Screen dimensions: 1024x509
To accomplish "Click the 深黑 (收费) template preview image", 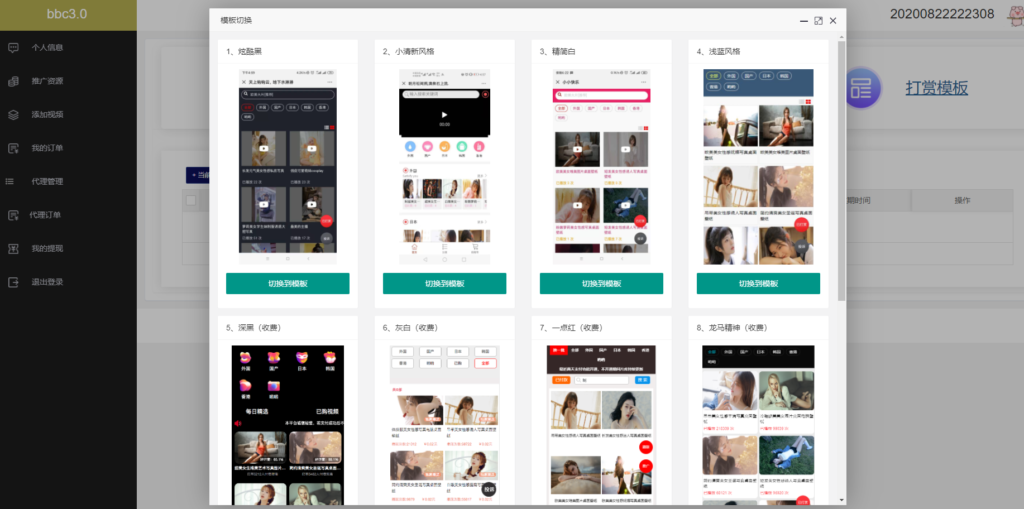I will (288, 424).
